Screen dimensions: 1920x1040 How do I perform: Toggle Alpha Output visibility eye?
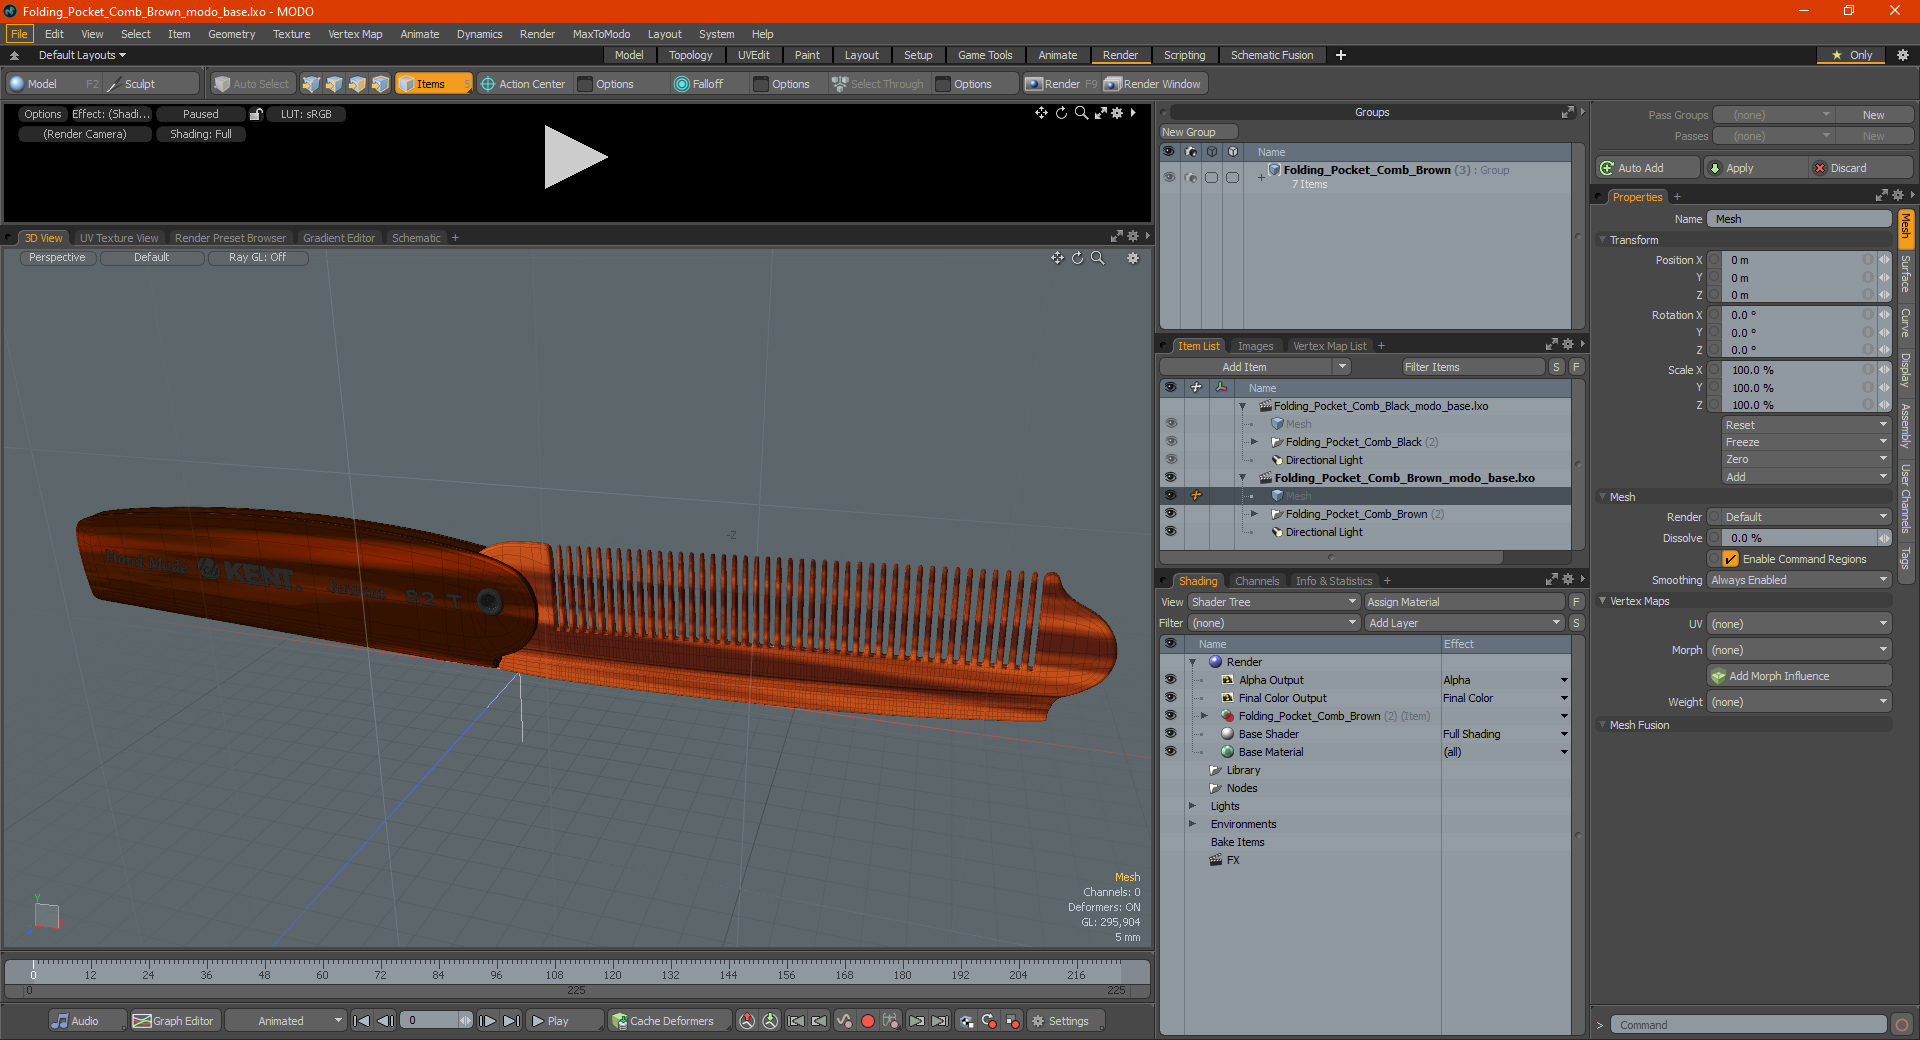pyautogui.click(x=1170, y=679)
